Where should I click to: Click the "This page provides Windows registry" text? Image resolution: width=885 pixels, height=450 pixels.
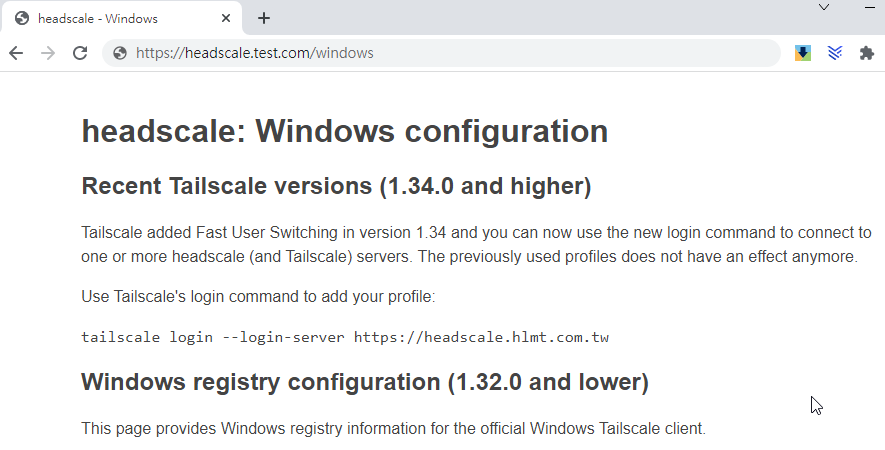tap(393, 429)
